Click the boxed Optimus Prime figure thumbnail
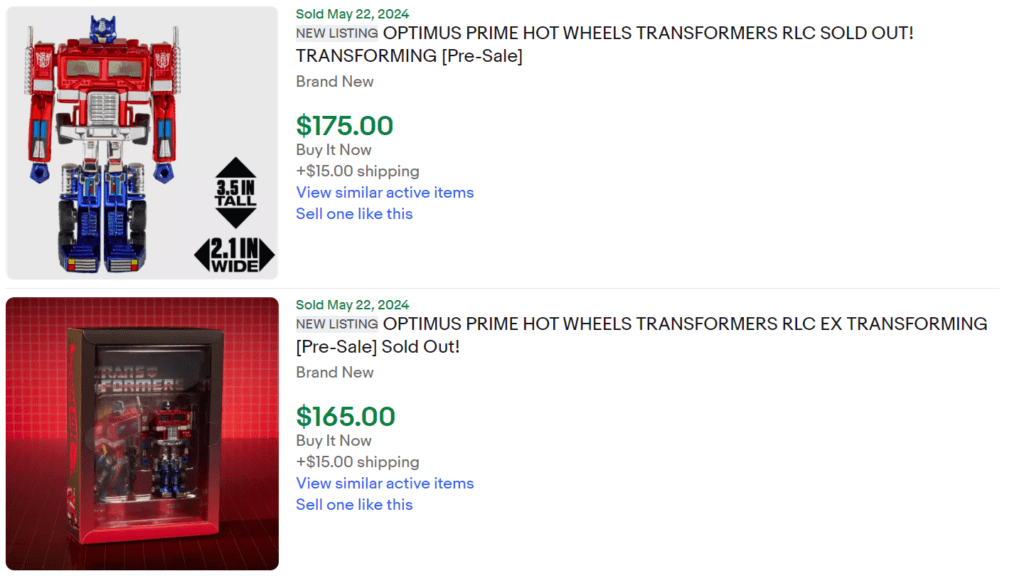Viewport: 1024px width, 576px height. point(141,432)
